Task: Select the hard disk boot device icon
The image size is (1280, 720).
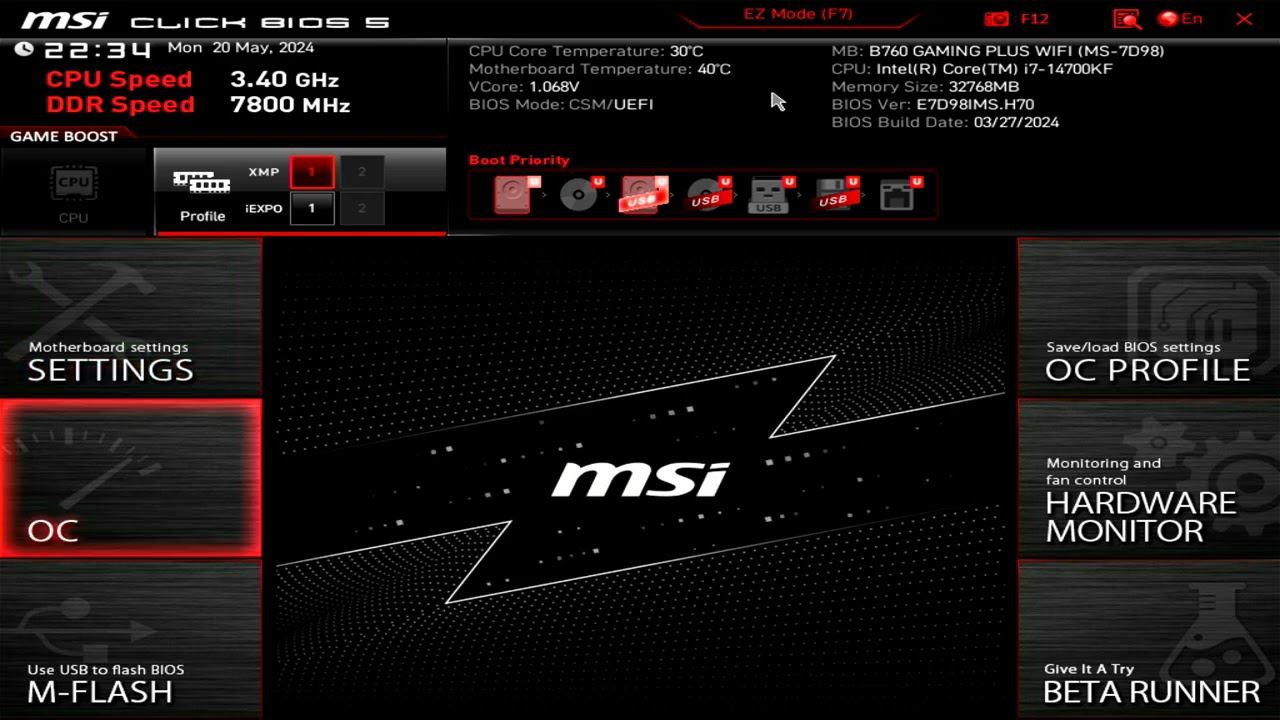Action: [x=516, y=194]
